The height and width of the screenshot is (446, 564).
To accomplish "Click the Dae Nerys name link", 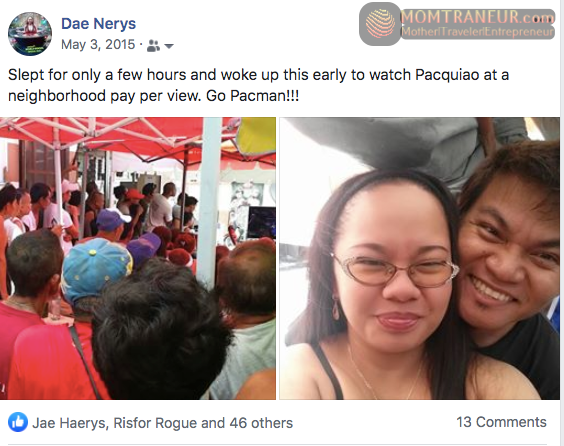I will click(98, 24).
